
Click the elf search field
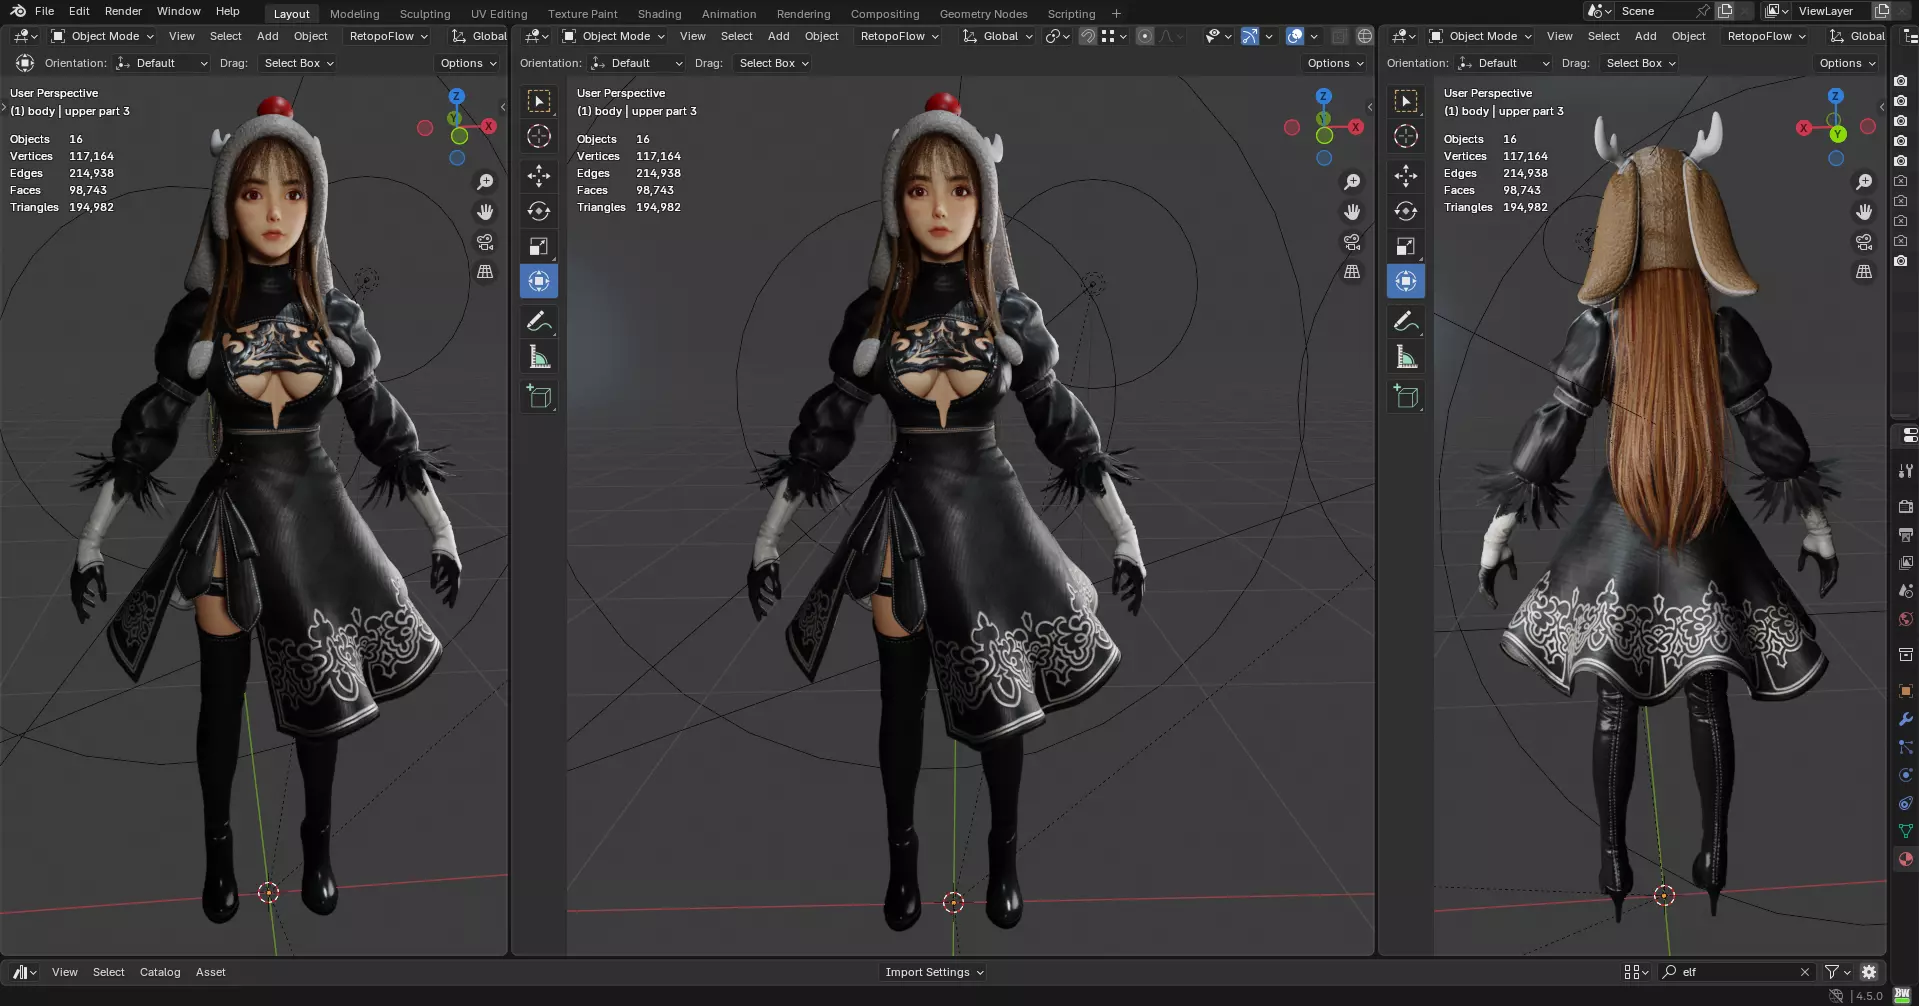tap(1735, 972)
